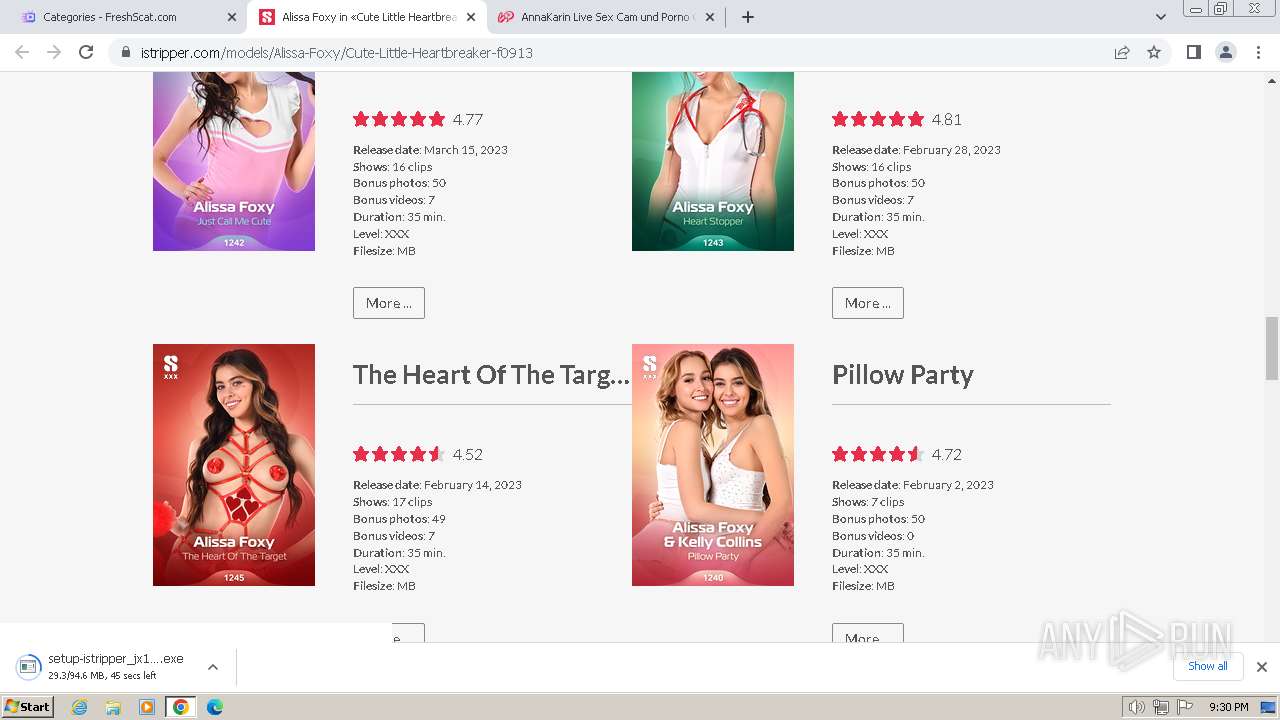Image resolution: width=1280 pixels, height=720 pixels.
Task: Open File Explorer from the taskbar
Action: [x=113, y=707]
